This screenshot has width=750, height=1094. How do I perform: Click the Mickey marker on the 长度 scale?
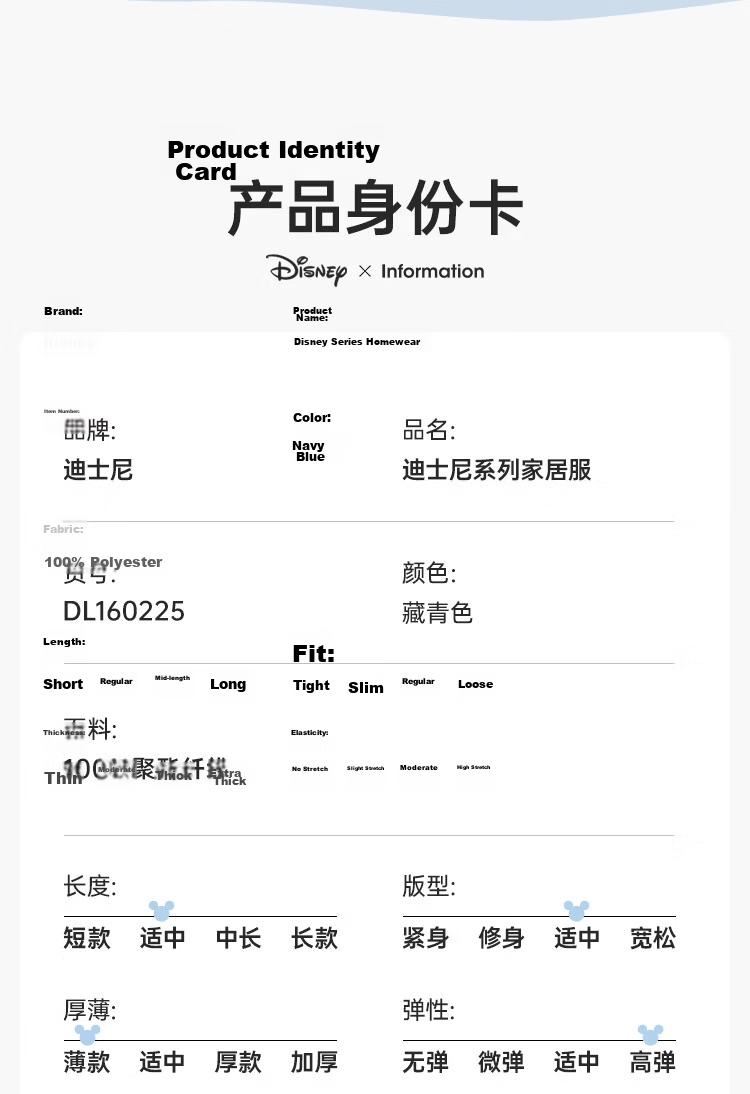point(161,910)
